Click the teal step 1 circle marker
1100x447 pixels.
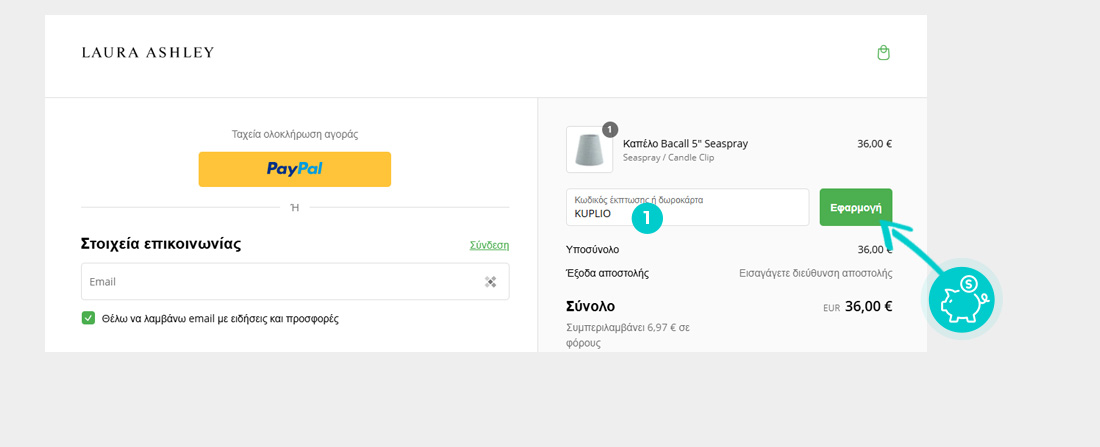pos(647,218)
